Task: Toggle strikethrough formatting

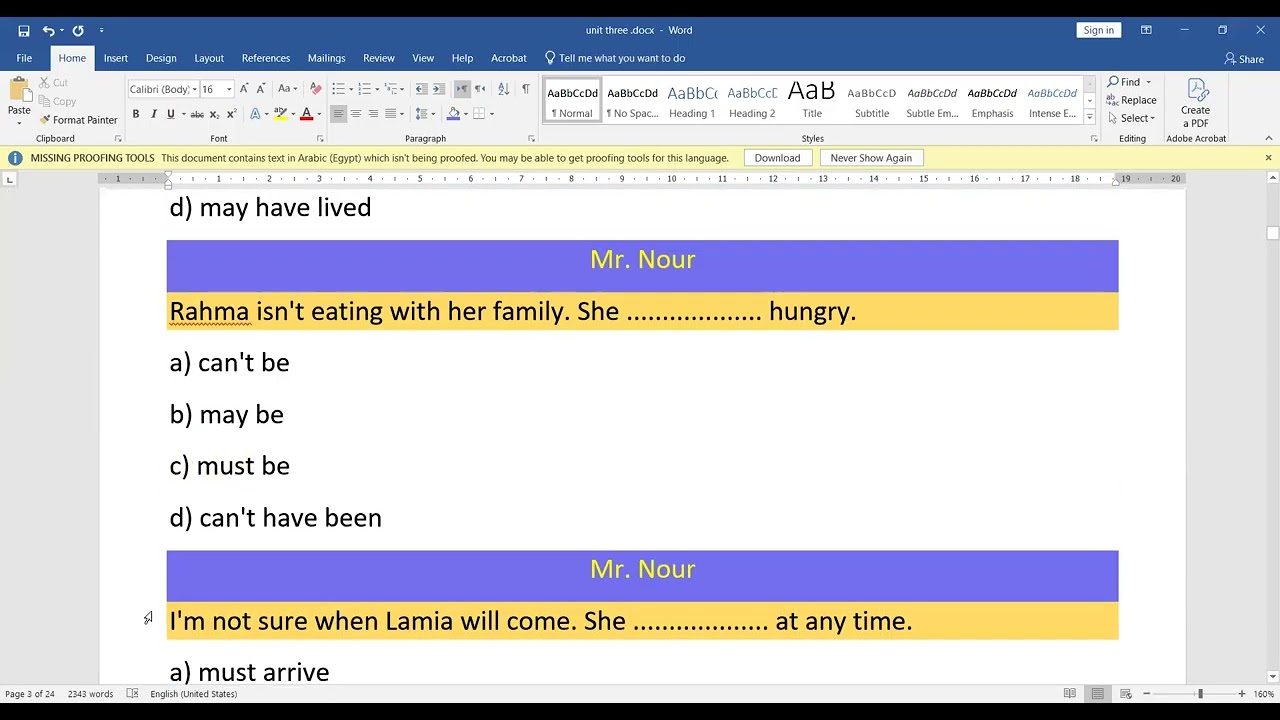Action: 197,114
